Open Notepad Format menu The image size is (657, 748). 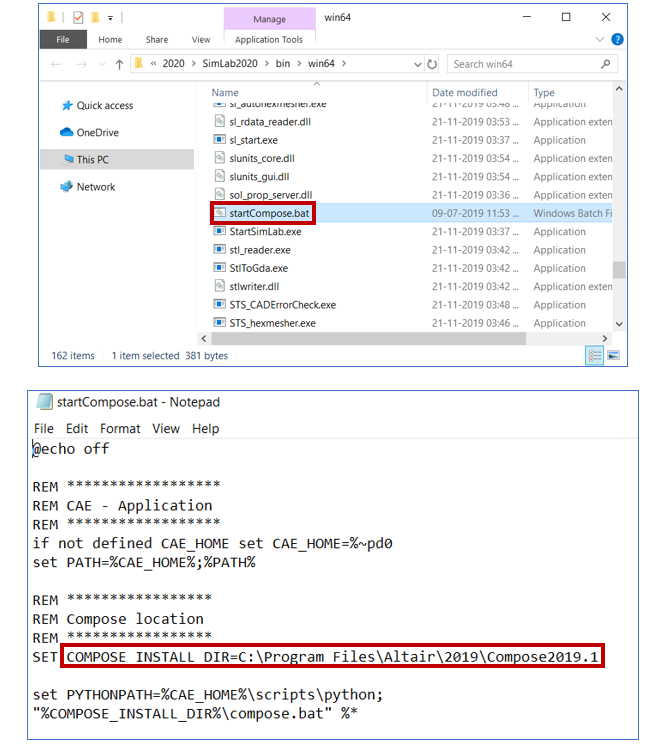coord(120,428)
